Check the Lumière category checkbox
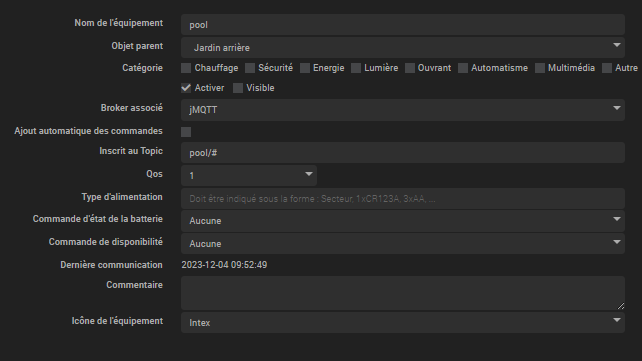Screen dimensions: 642x361 [x=356, y=68]
